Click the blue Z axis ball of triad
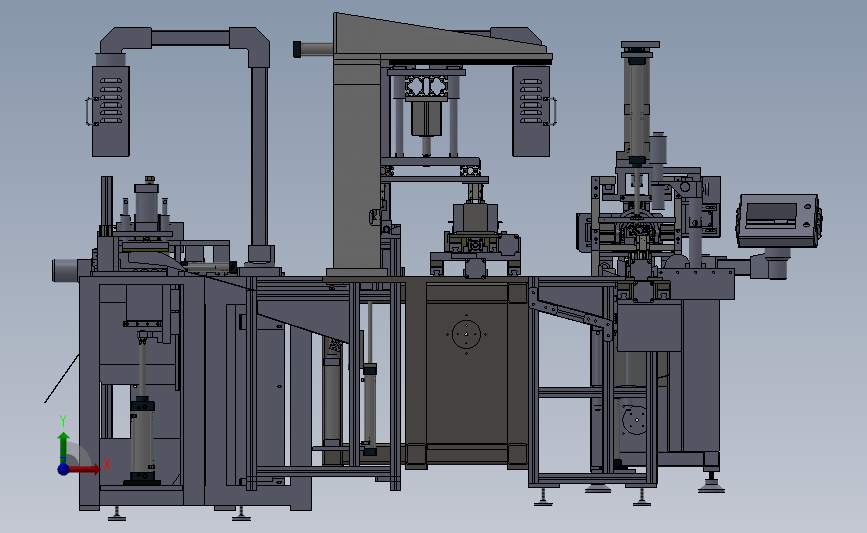Screen dimensions: 867x533 (63, 469)
